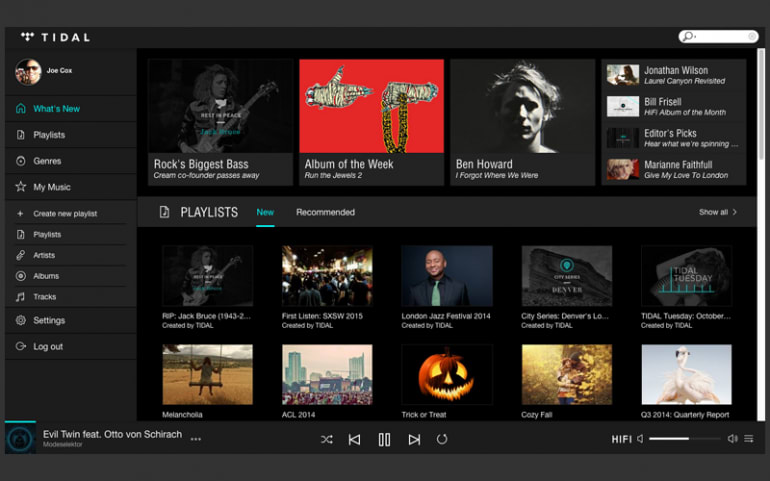Pause the current song

(x=384, y=439)
